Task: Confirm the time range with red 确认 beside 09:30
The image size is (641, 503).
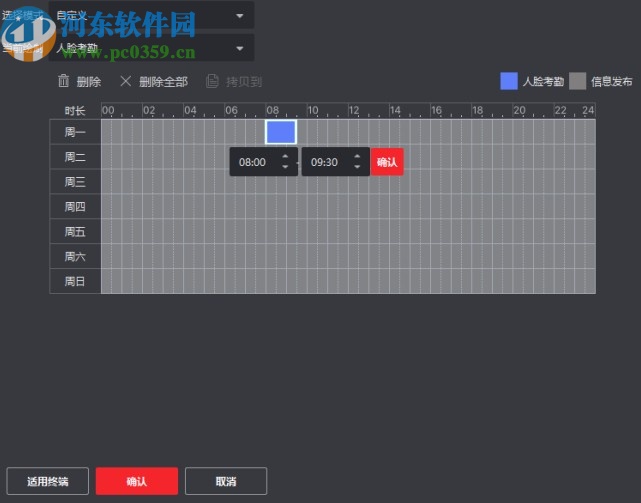Action: [x=387, y=162]
